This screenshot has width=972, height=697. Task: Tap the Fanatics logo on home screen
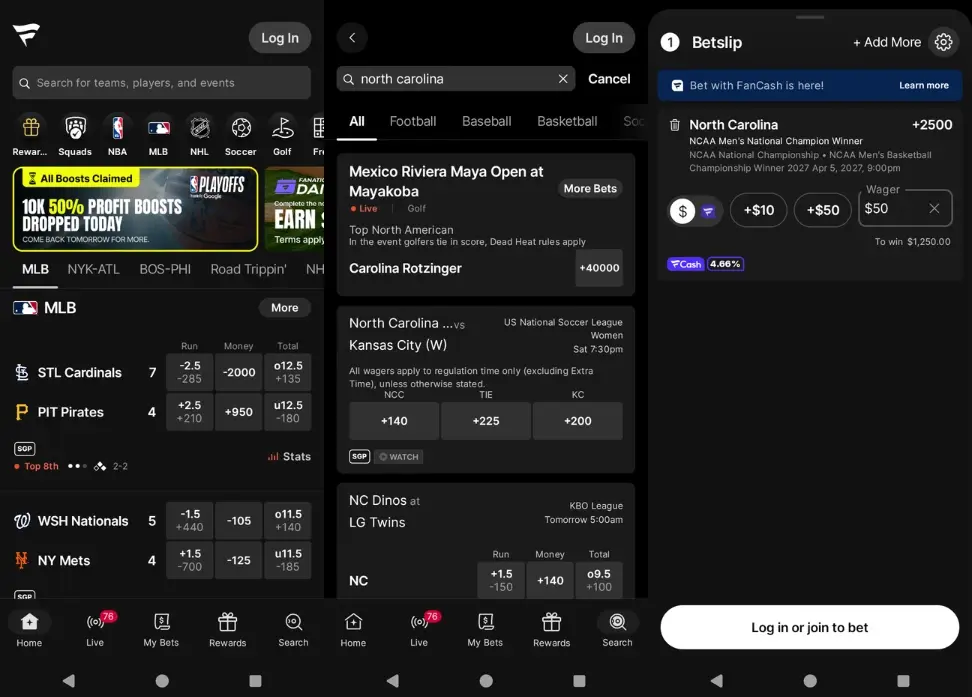click(x=26, y=35)
